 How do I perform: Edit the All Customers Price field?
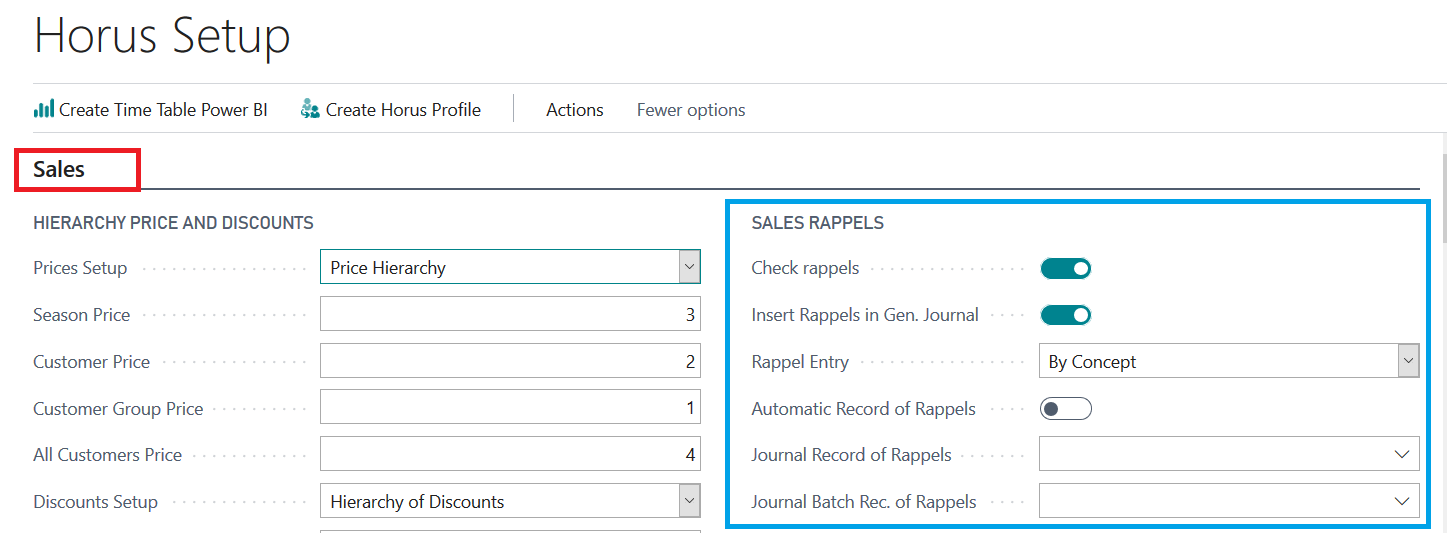click(510, 454)
